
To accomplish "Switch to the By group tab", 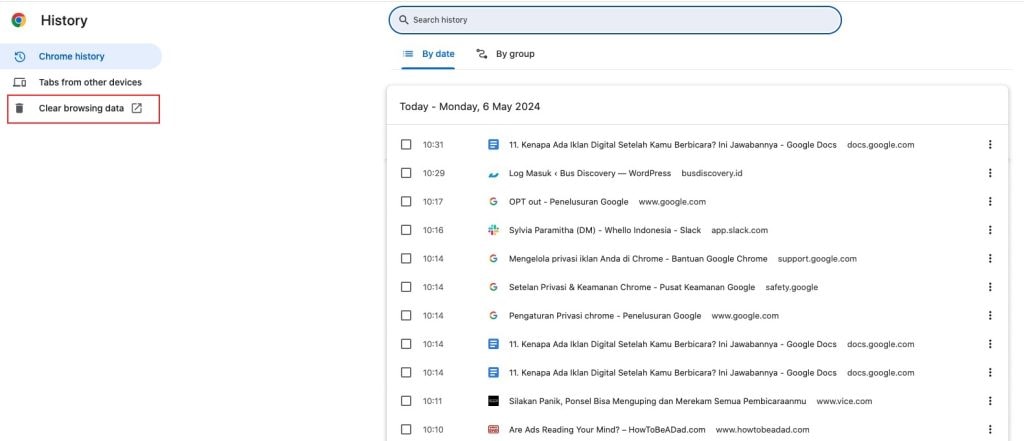I will [505, 54].
